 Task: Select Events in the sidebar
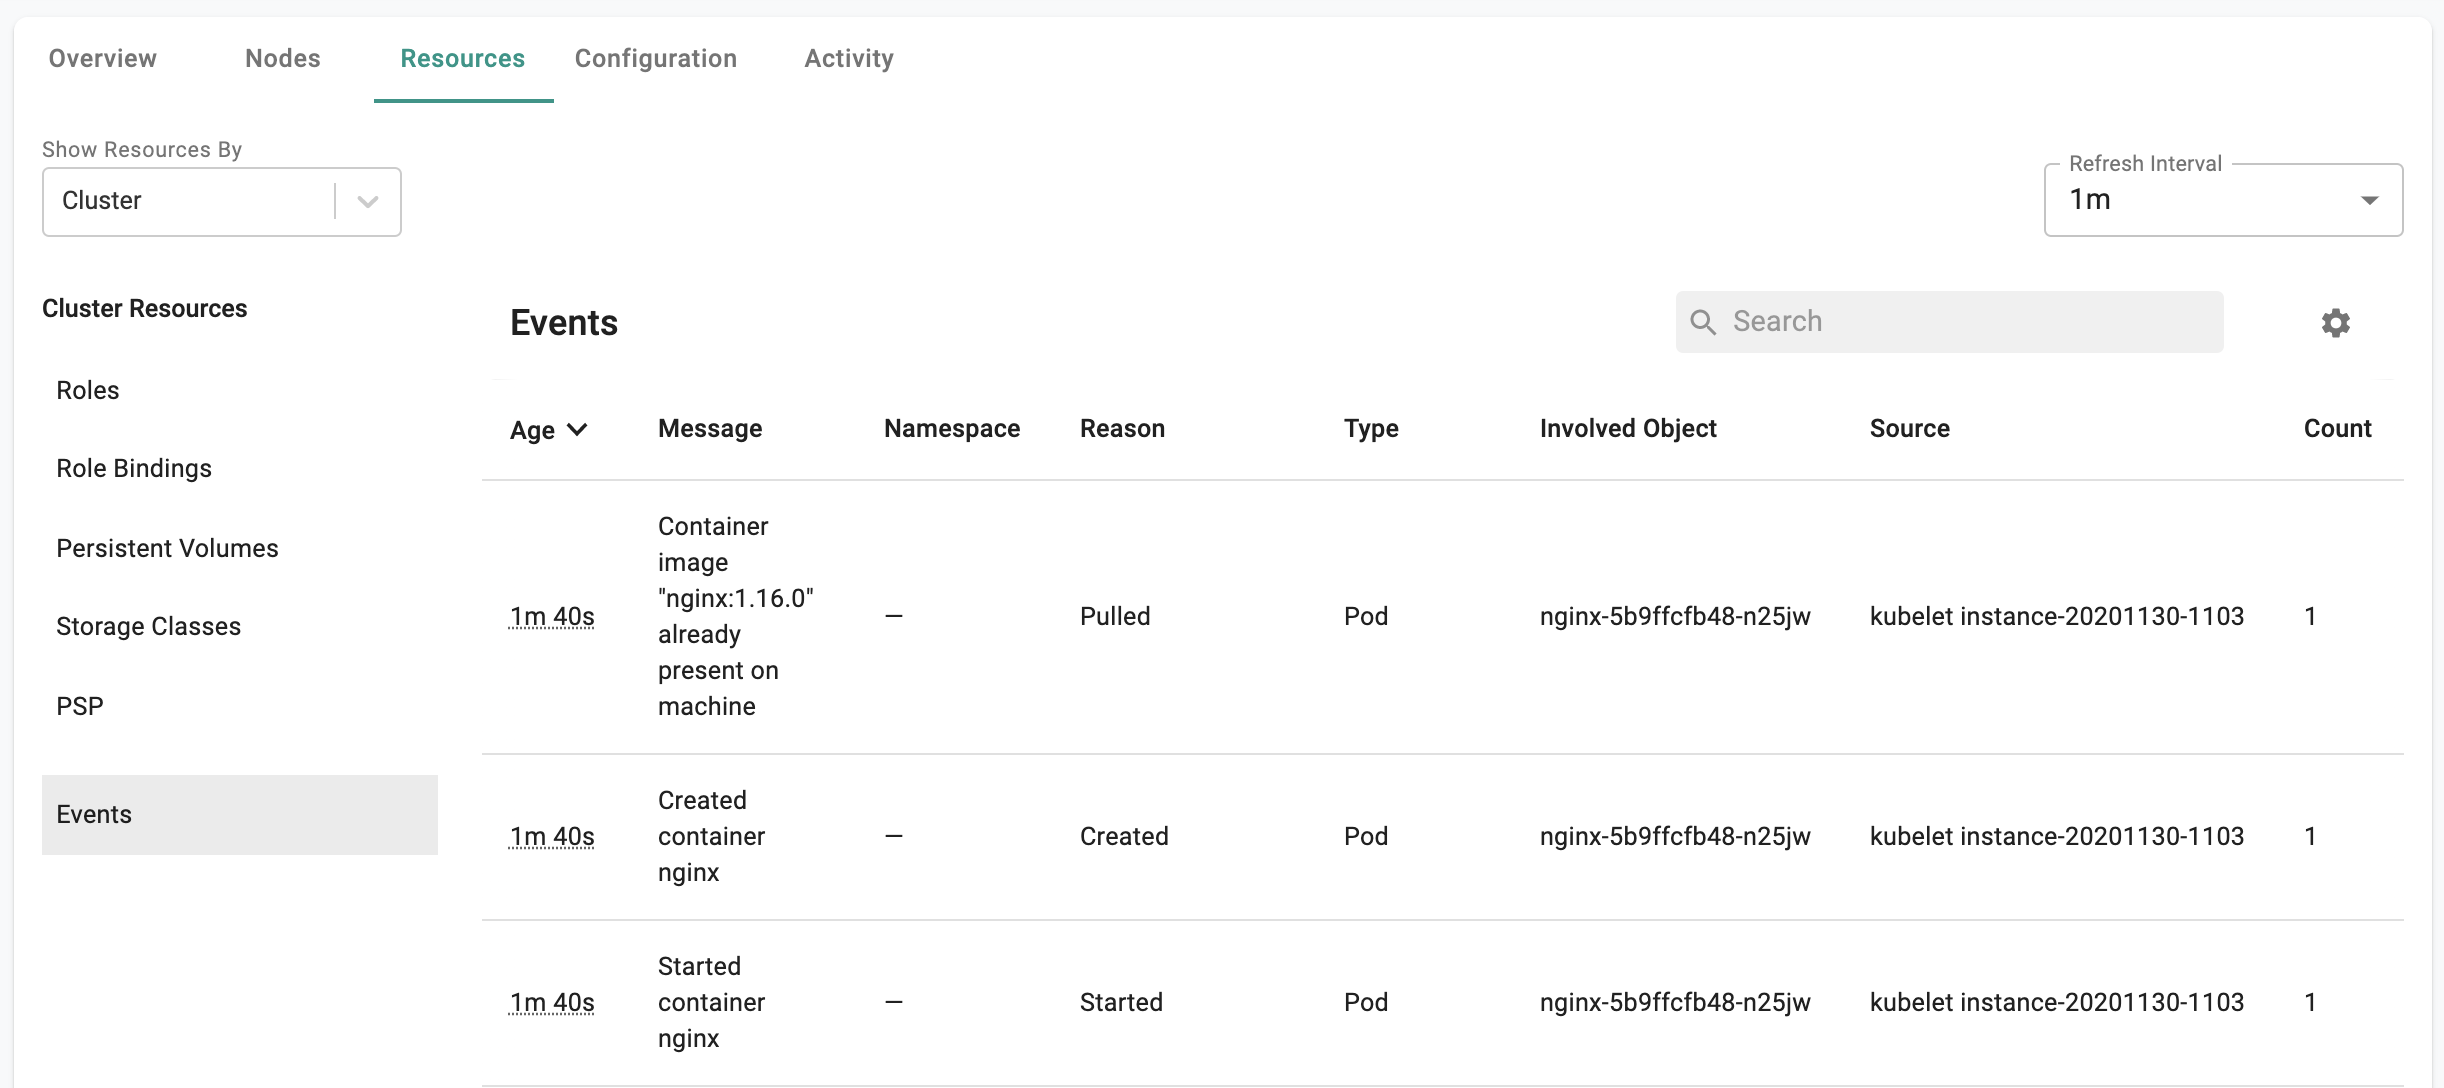(x=240, y=814)
